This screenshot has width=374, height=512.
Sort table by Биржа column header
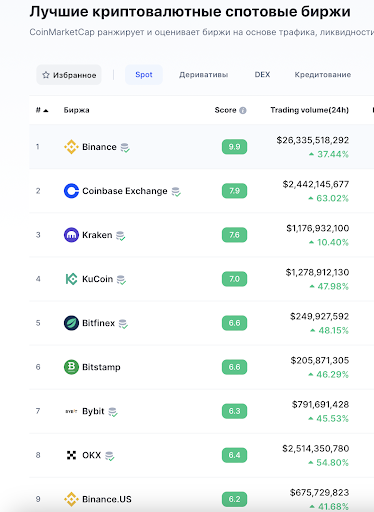click(76, 110)
